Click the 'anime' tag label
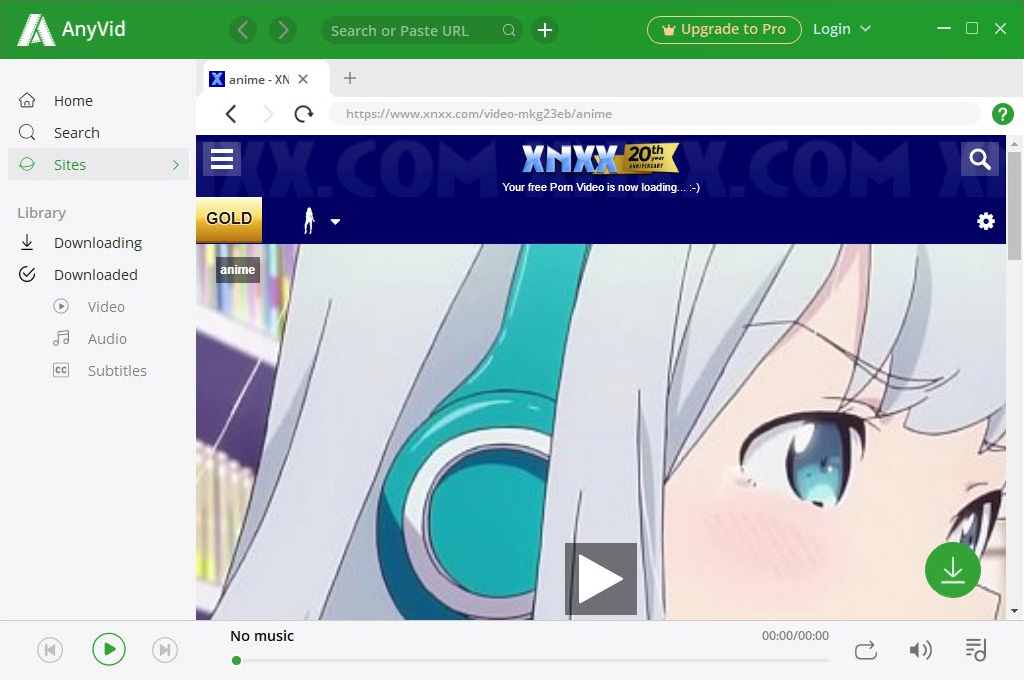1024x680 pixels. [x=238, y=270]
